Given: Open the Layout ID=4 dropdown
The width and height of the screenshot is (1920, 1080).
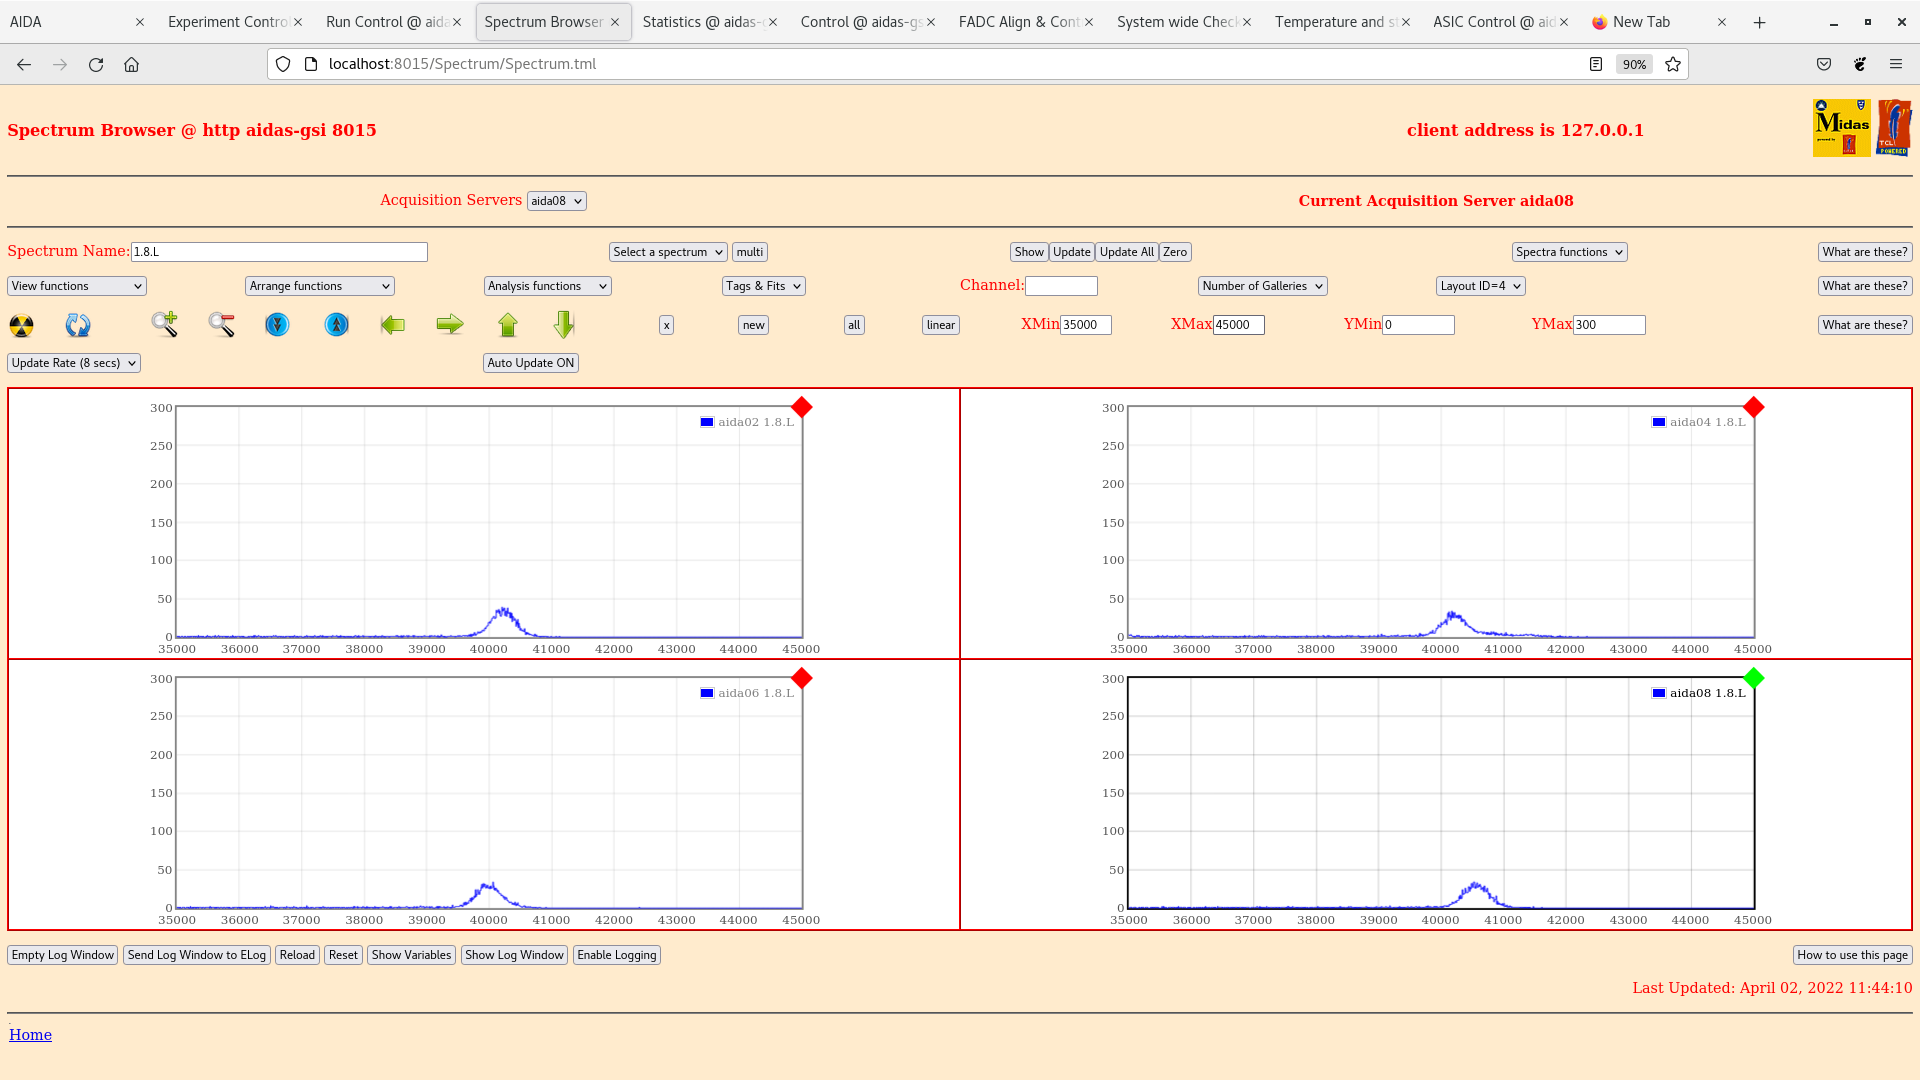Looking at the screenshot, I should point(1480,286).
